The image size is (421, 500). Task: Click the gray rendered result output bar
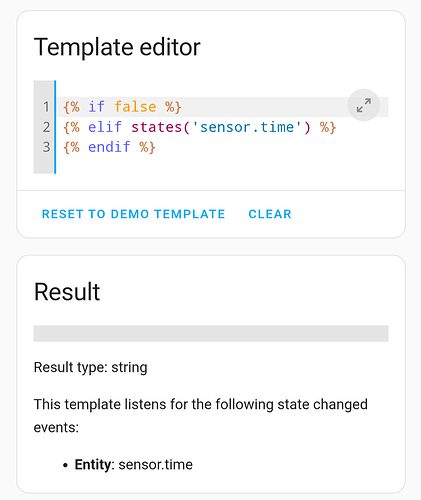click(x=211, y=333)
